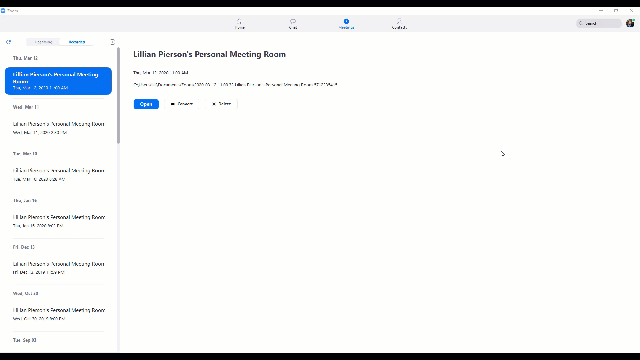Select the Thu Jan 16 recorded meeting

[58, 221]
